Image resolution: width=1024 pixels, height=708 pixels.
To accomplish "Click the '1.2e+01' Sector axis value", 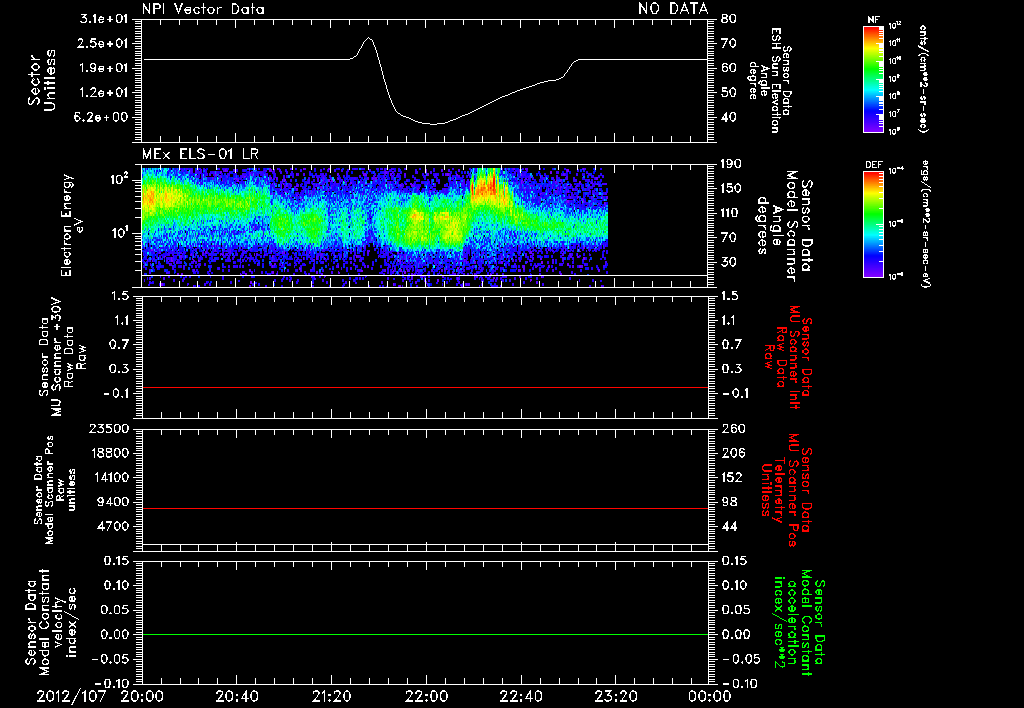I will 104,93.
